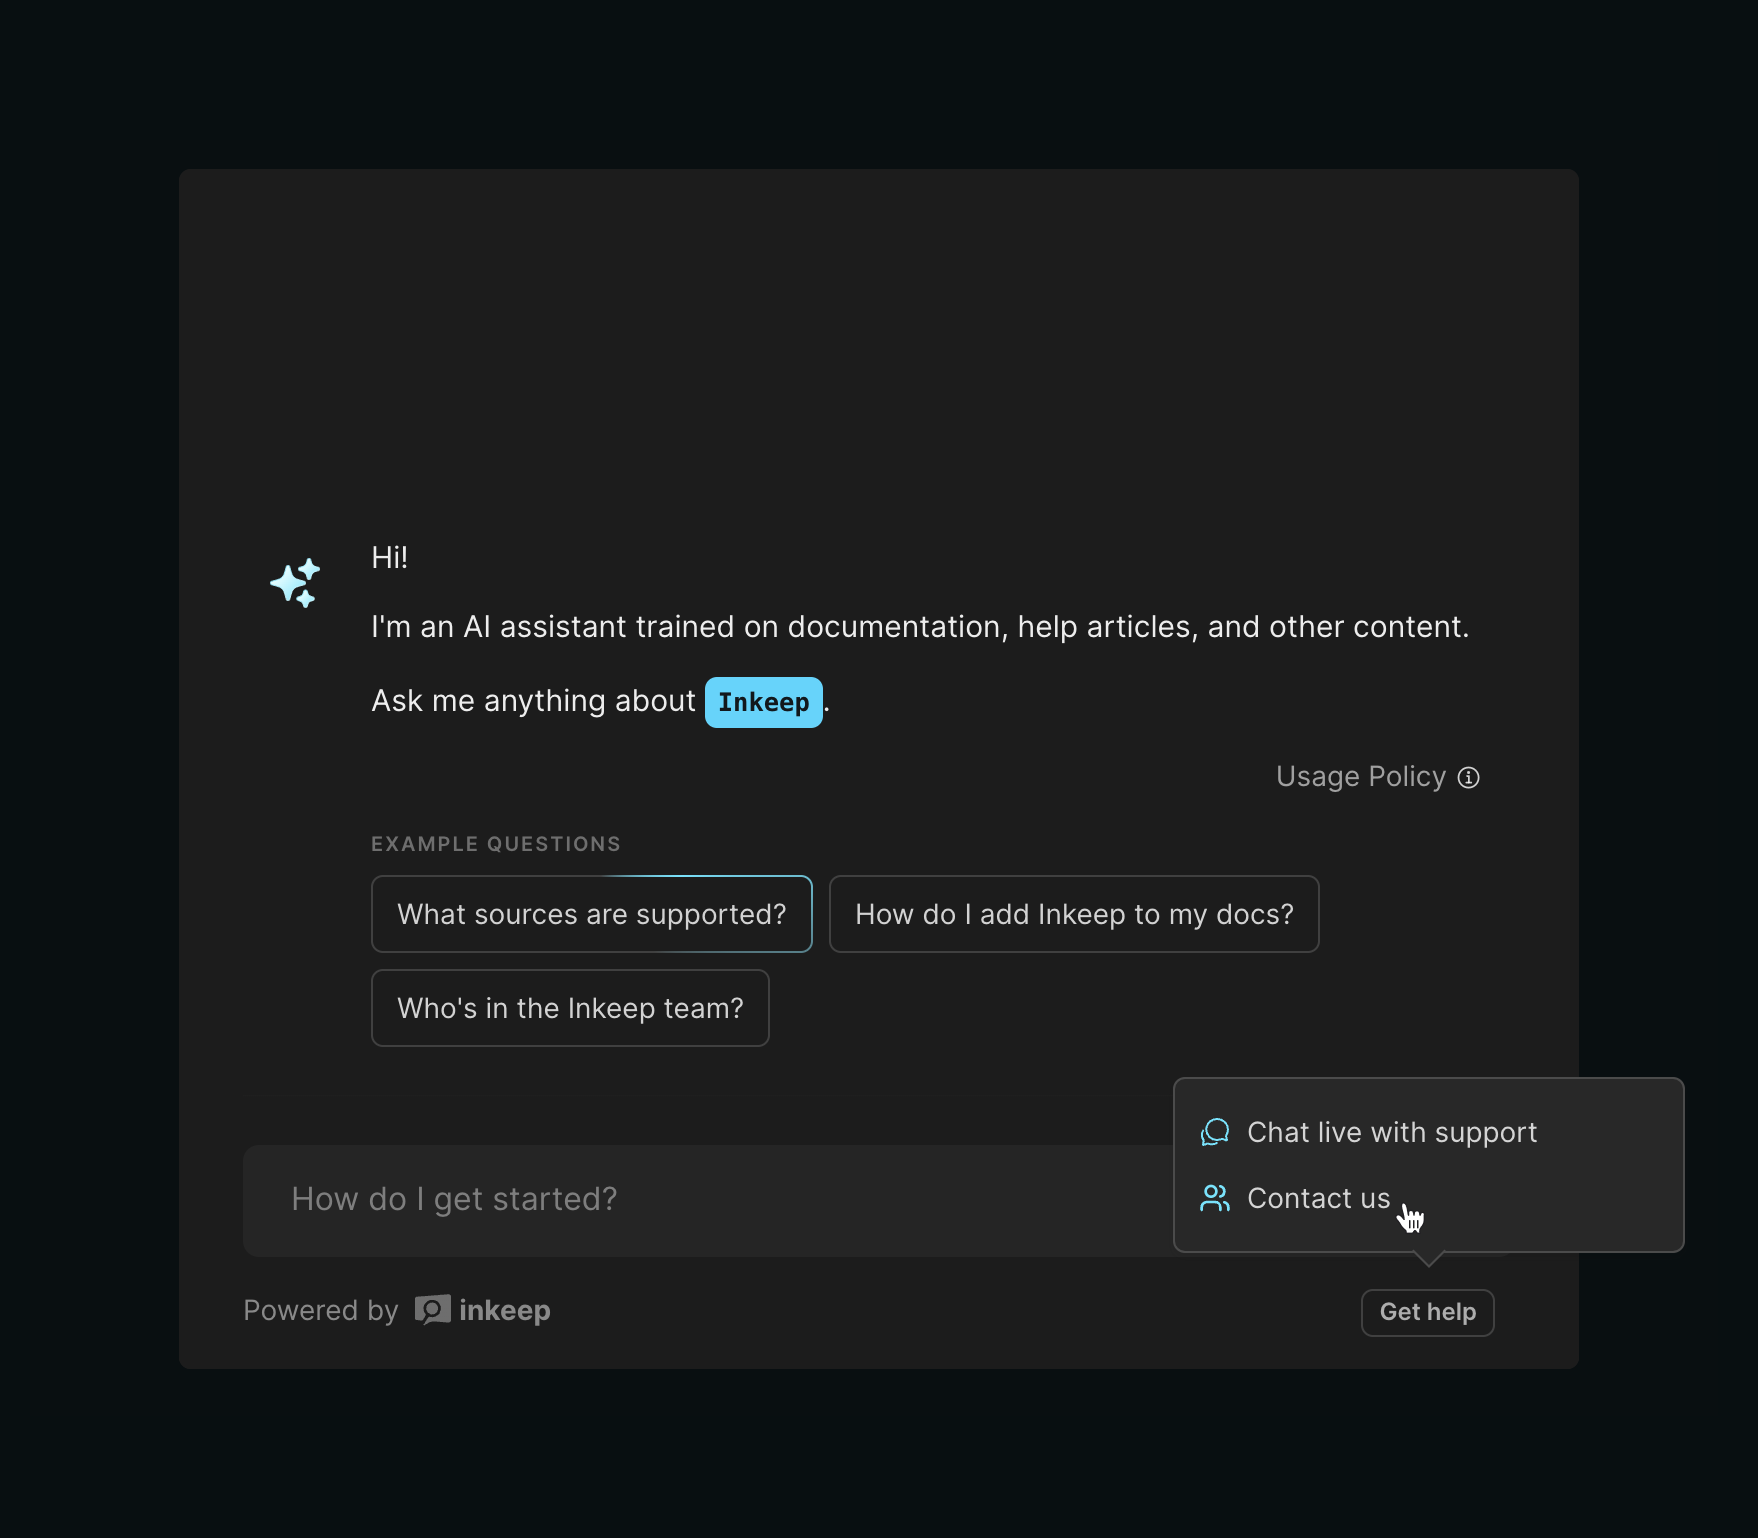Click the 'How do I get started?' input field
The height and width of the screenshot is (1538, 1758).
[x=700, y=1200]
